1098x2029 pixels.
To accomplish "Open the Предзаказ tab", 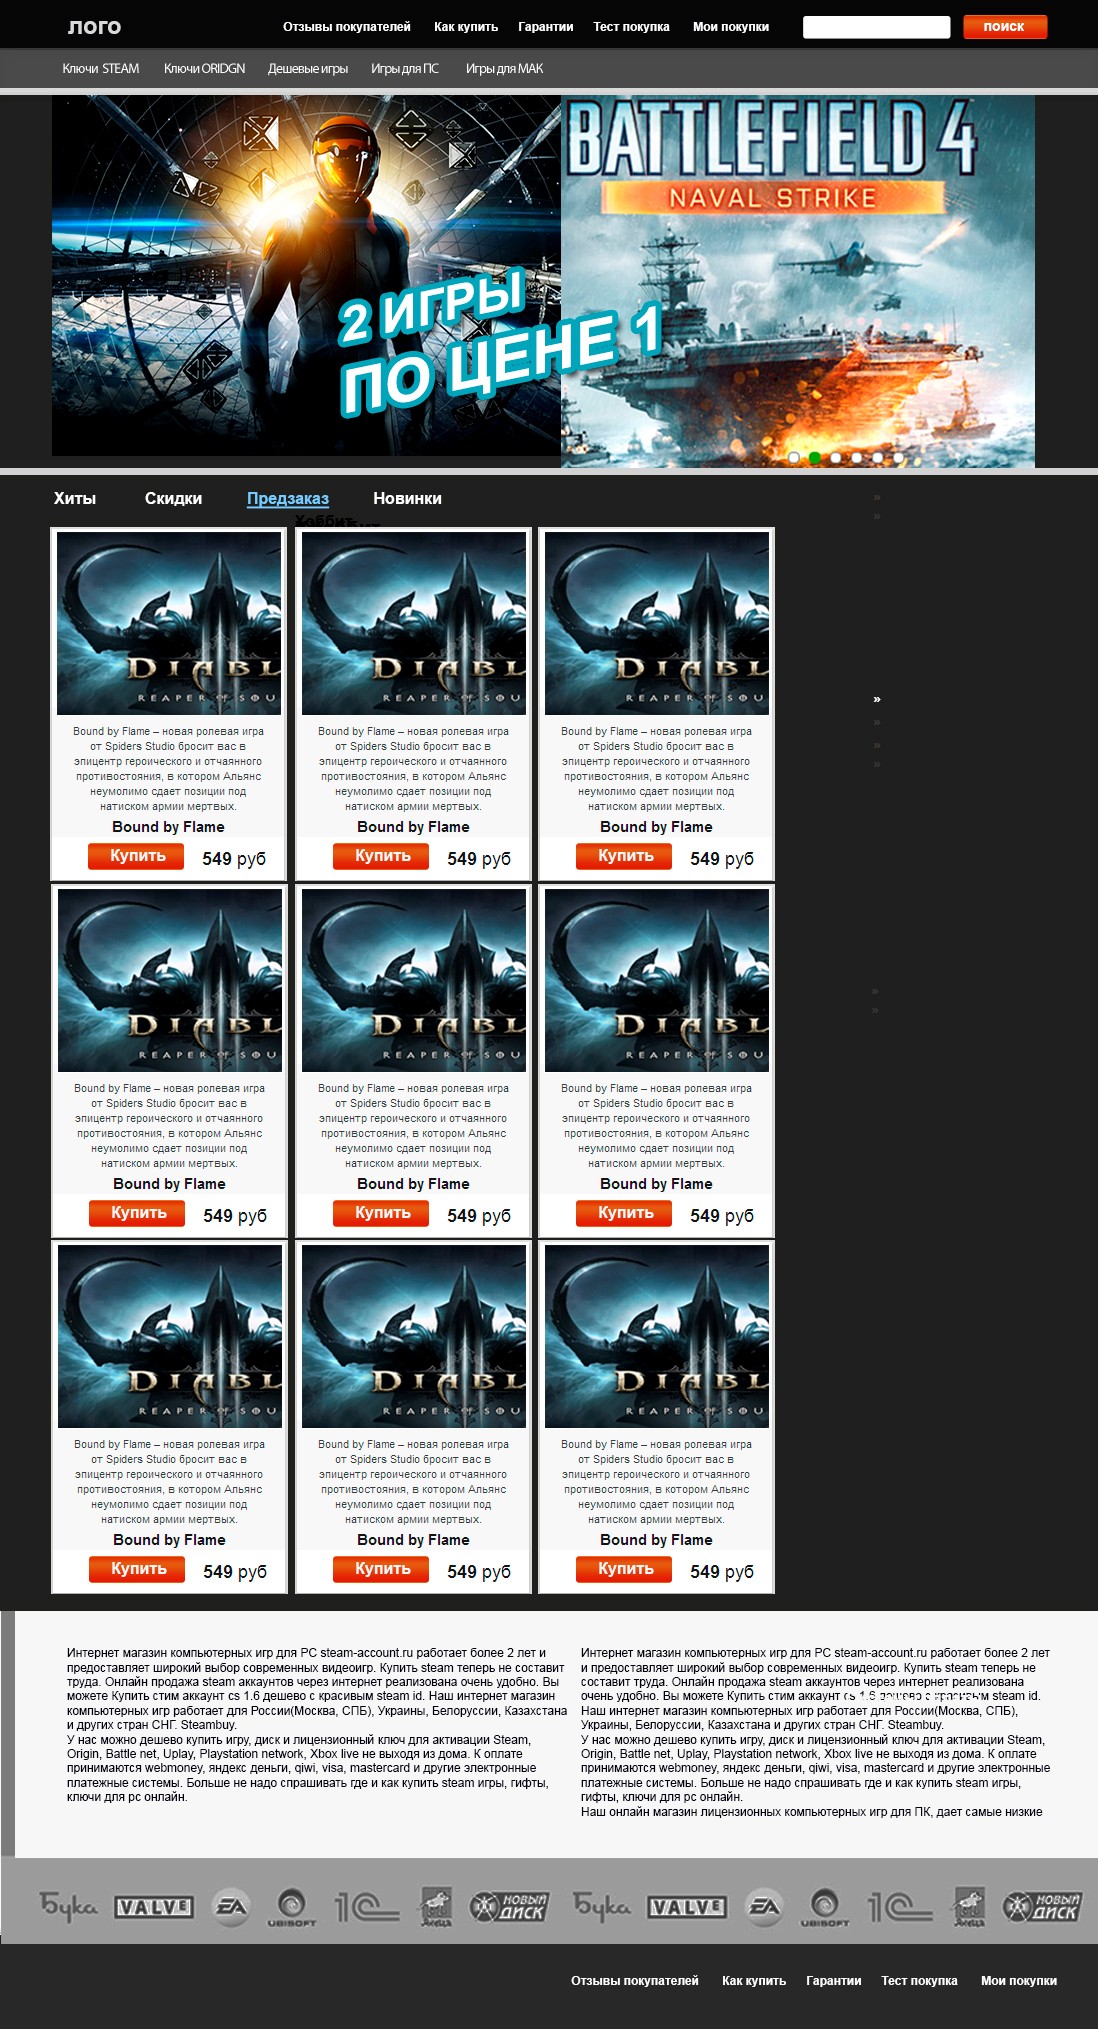I will [288, 498].
